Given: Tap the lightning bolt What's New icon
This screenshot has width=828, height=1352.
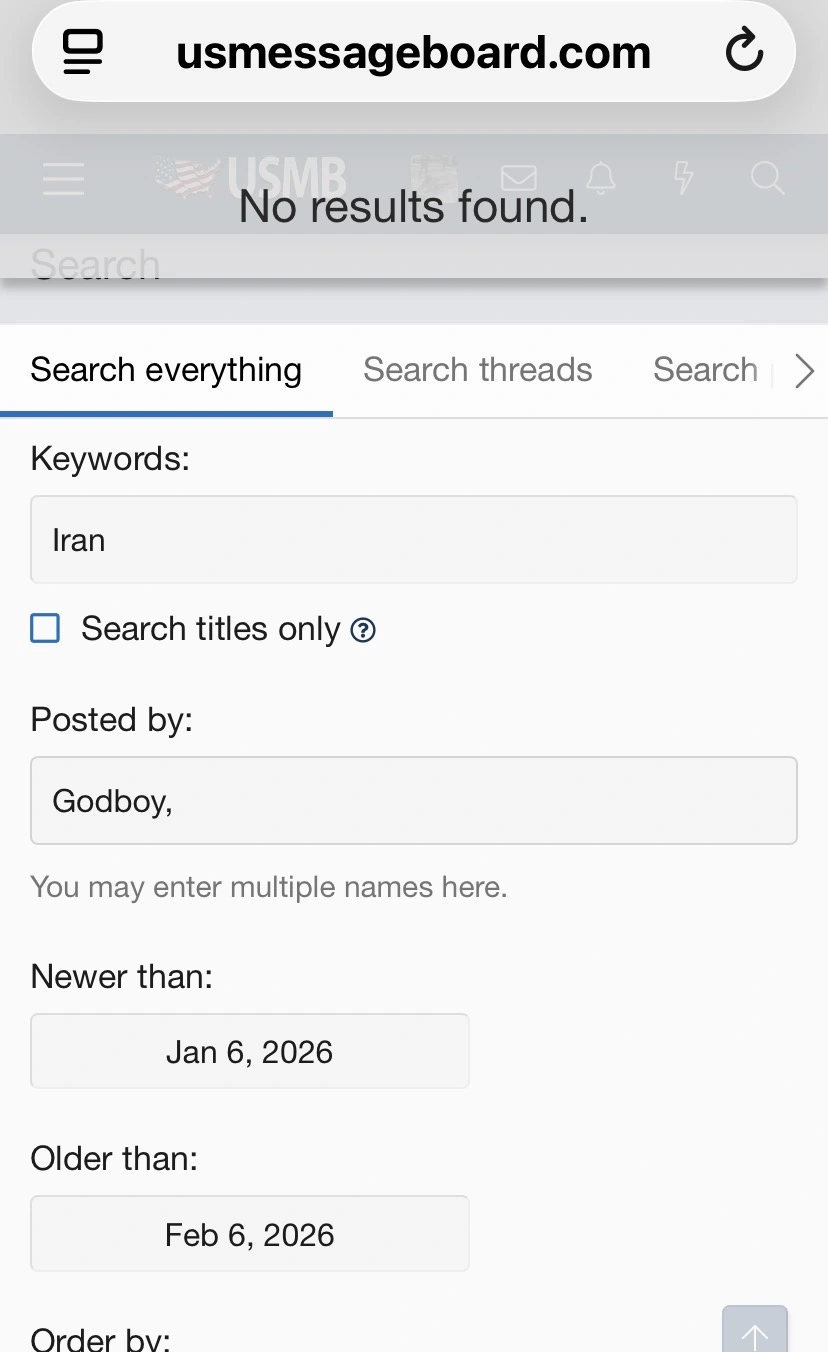Looking at the screenshot, I should tap(683, 179).
